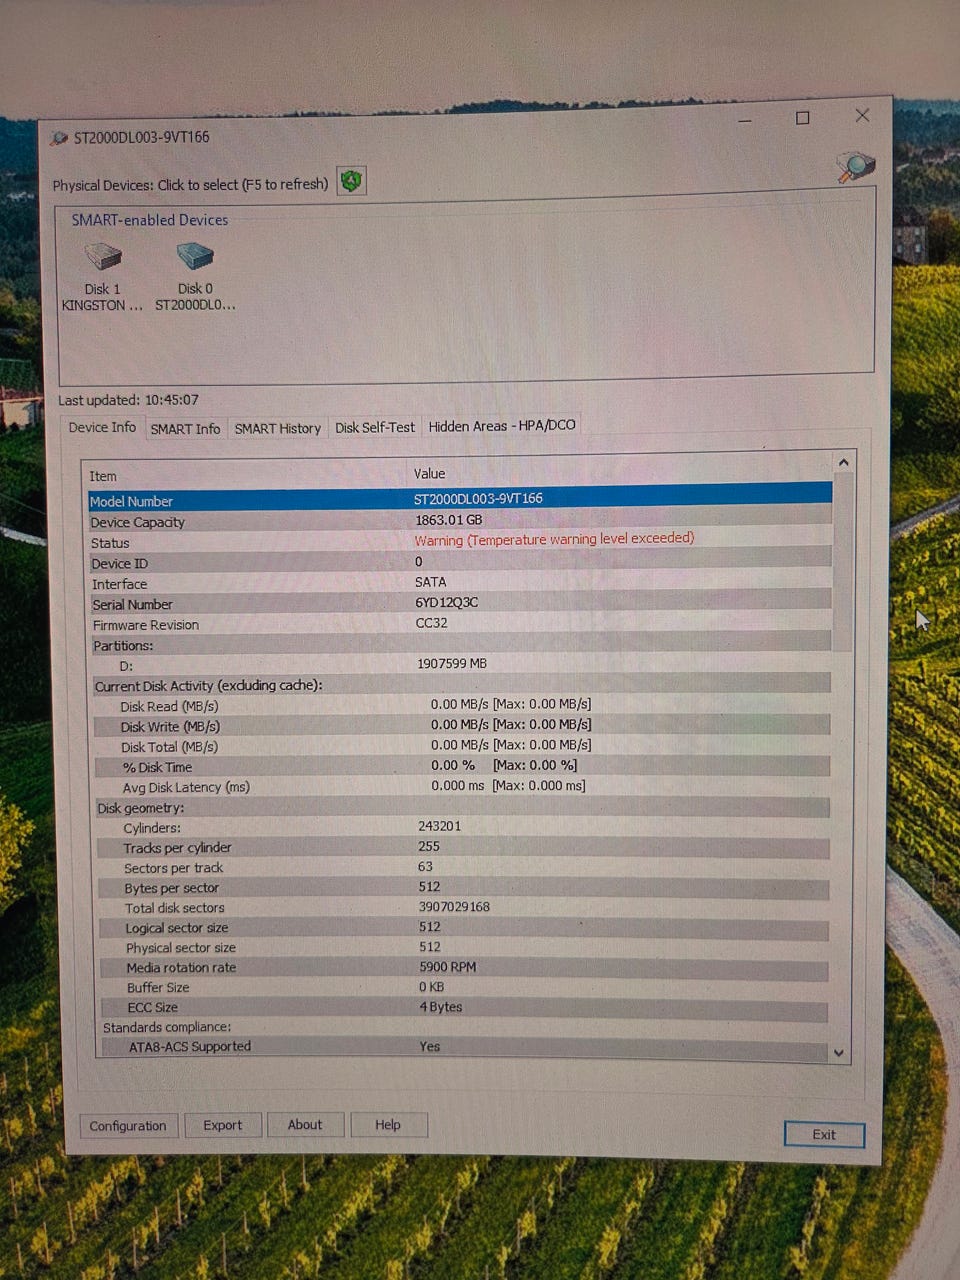Screen dimensions: 960x1280
Task: Select the Status row label
Action: [x=110, y=543]
